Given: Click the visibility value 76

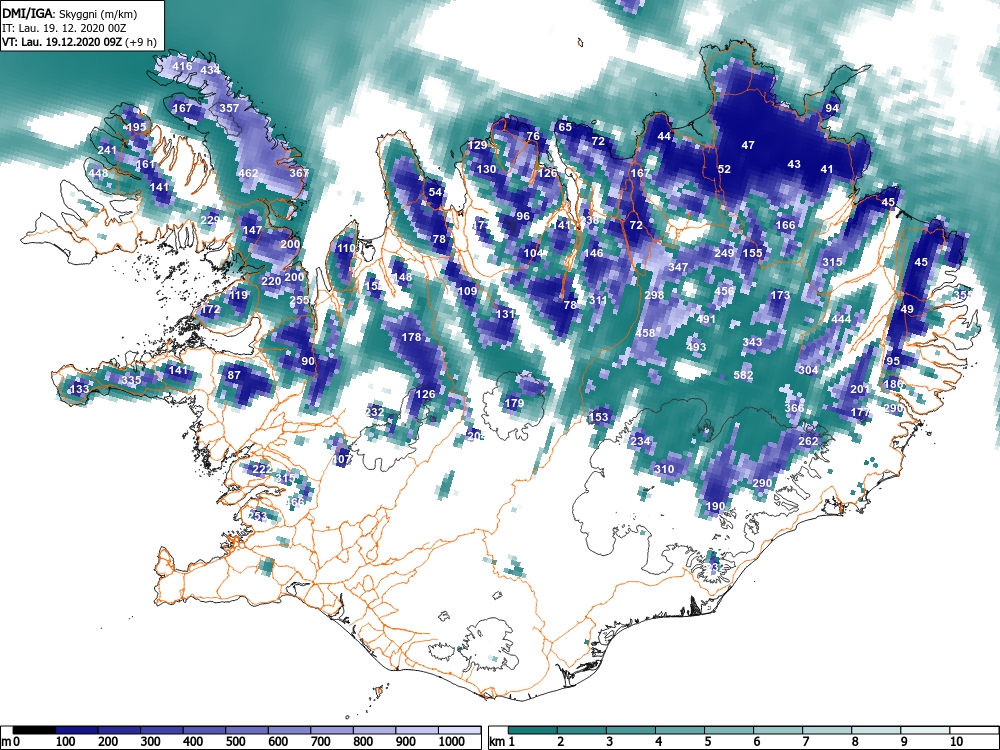Looking at the screenshot, I should click(x=533, y=136).
